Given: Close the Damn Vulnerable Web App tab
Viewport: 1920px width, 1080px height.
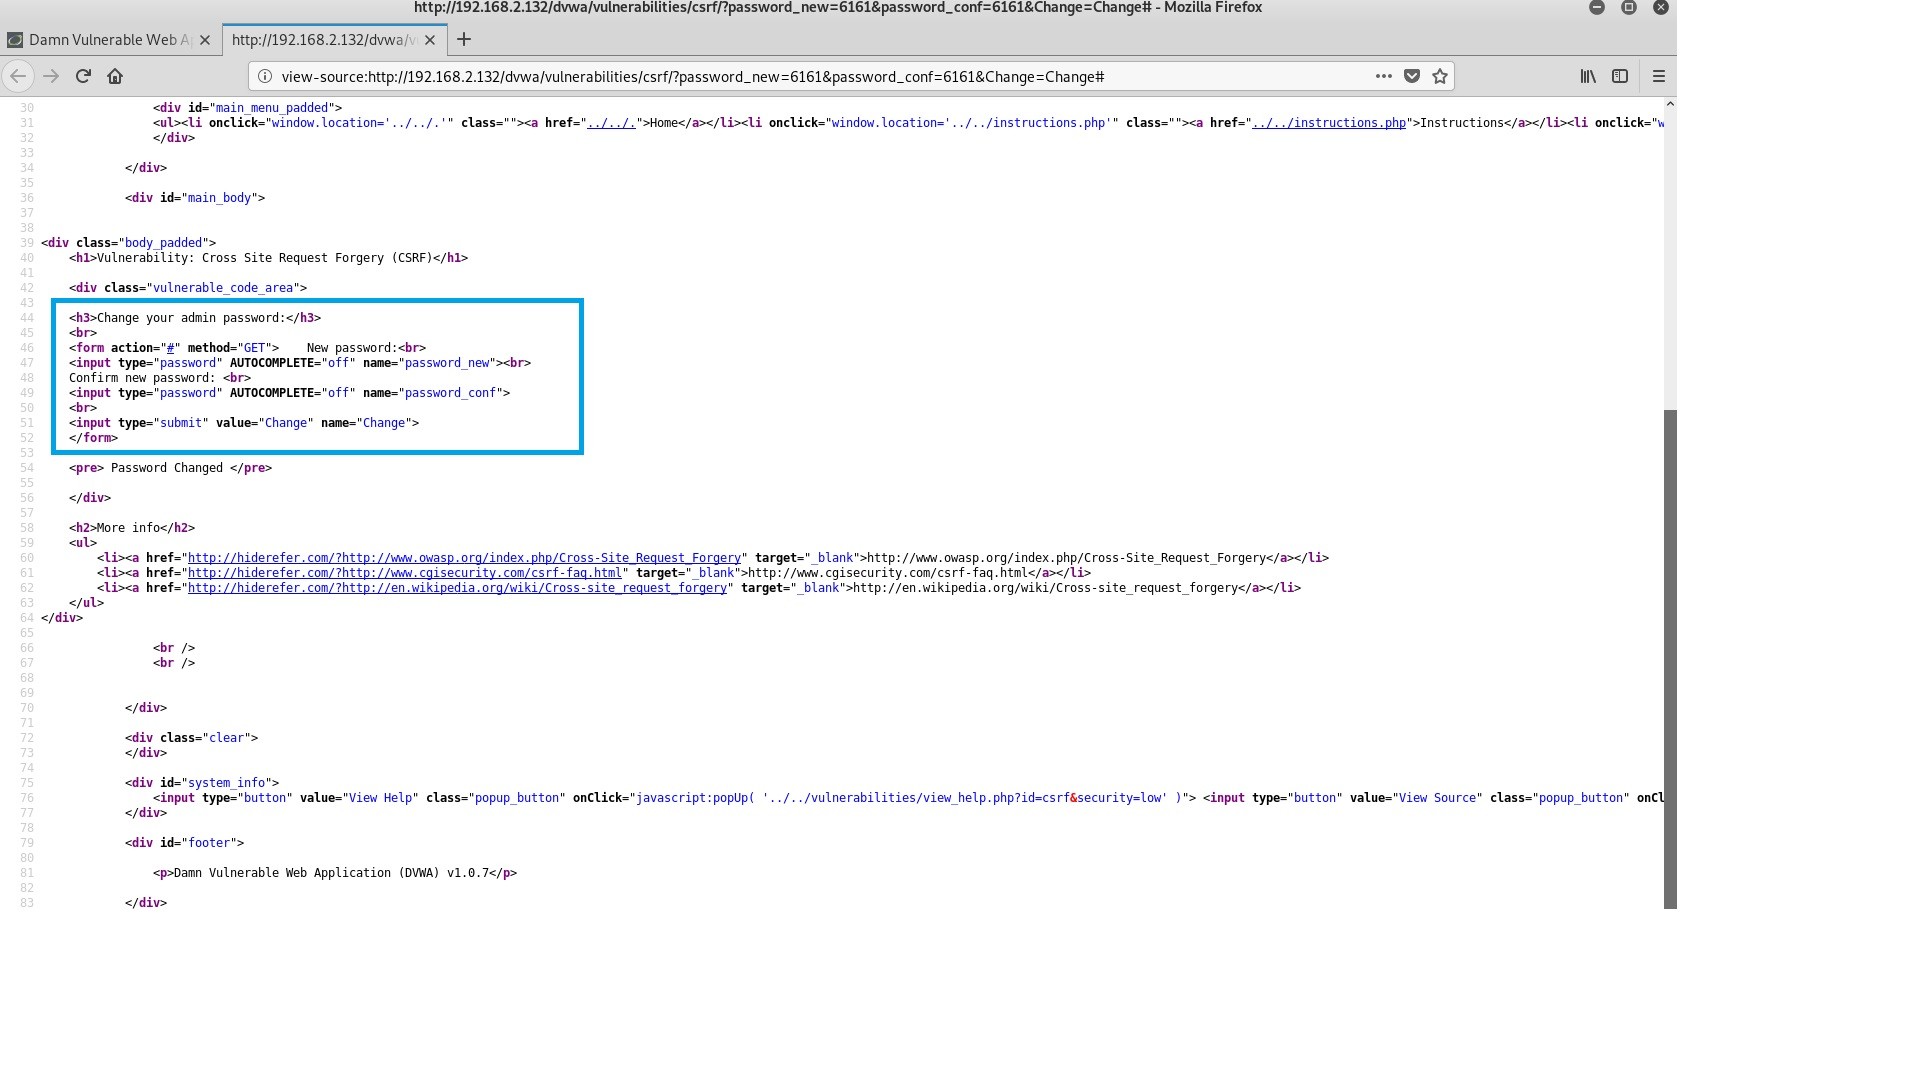Looking at the screenshot, I should [205, 39].
